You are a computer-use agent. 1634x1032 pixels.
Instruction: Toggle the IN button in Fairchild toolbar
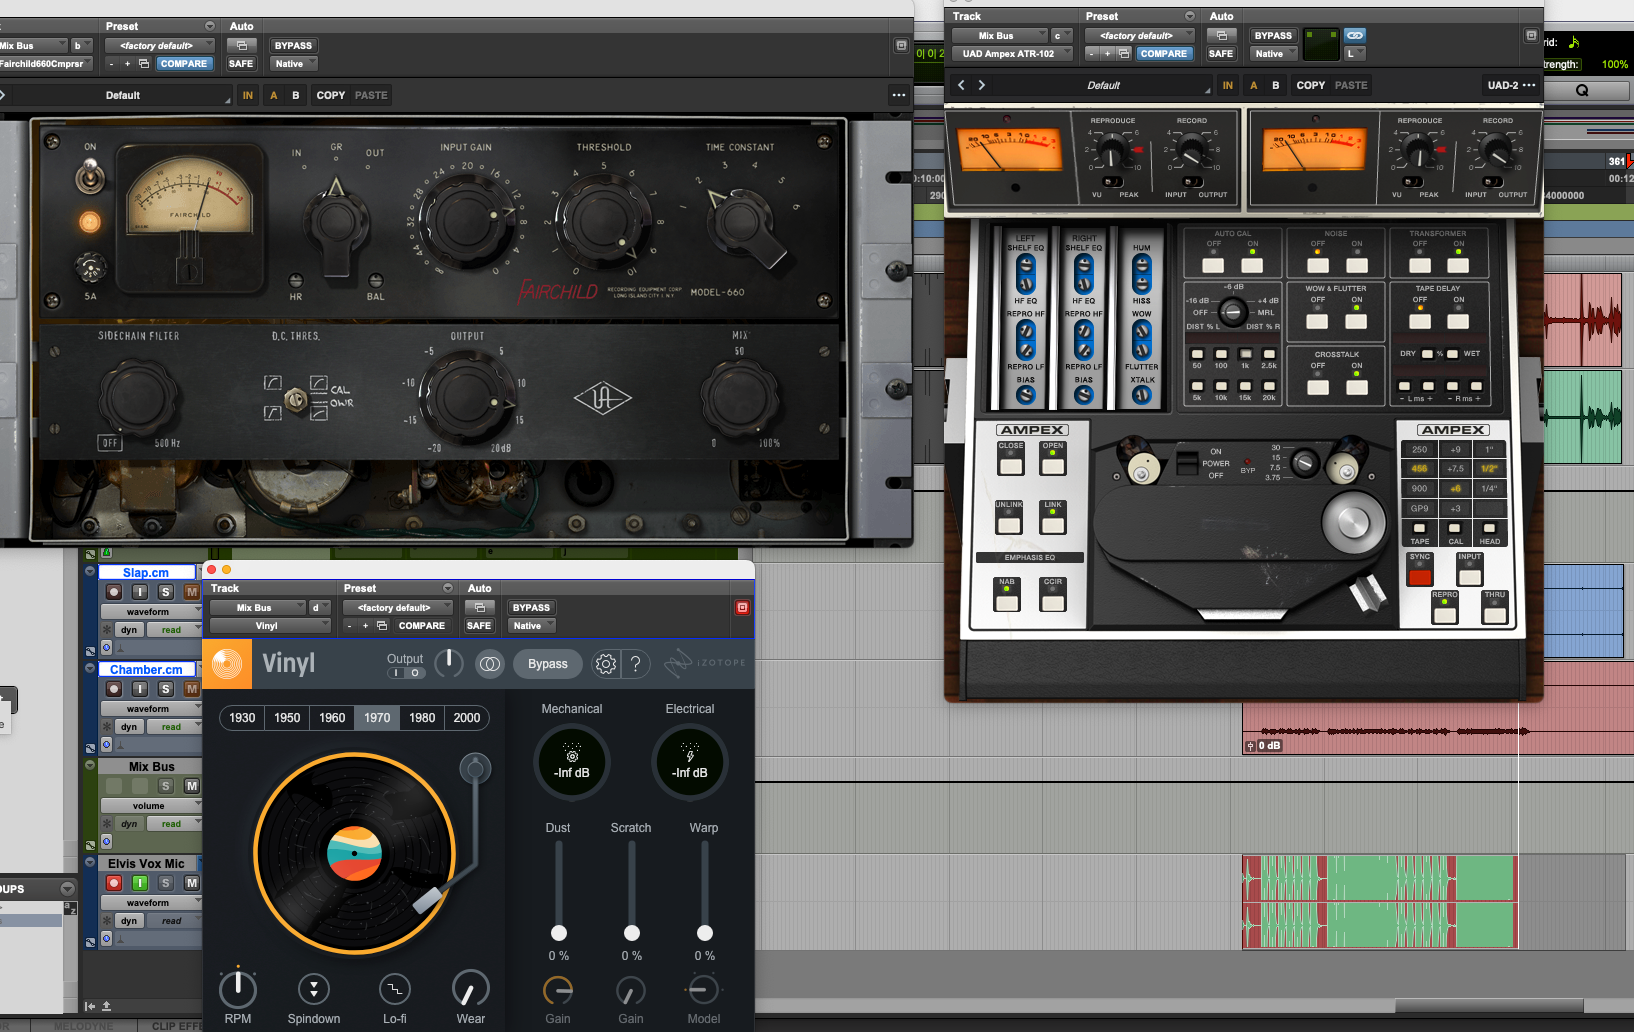[x=248, y=95]
